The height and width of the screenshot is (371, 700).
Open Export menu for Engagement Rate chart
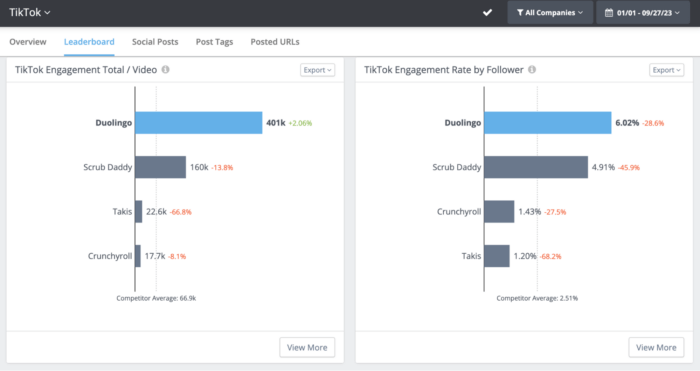(667, 70)
